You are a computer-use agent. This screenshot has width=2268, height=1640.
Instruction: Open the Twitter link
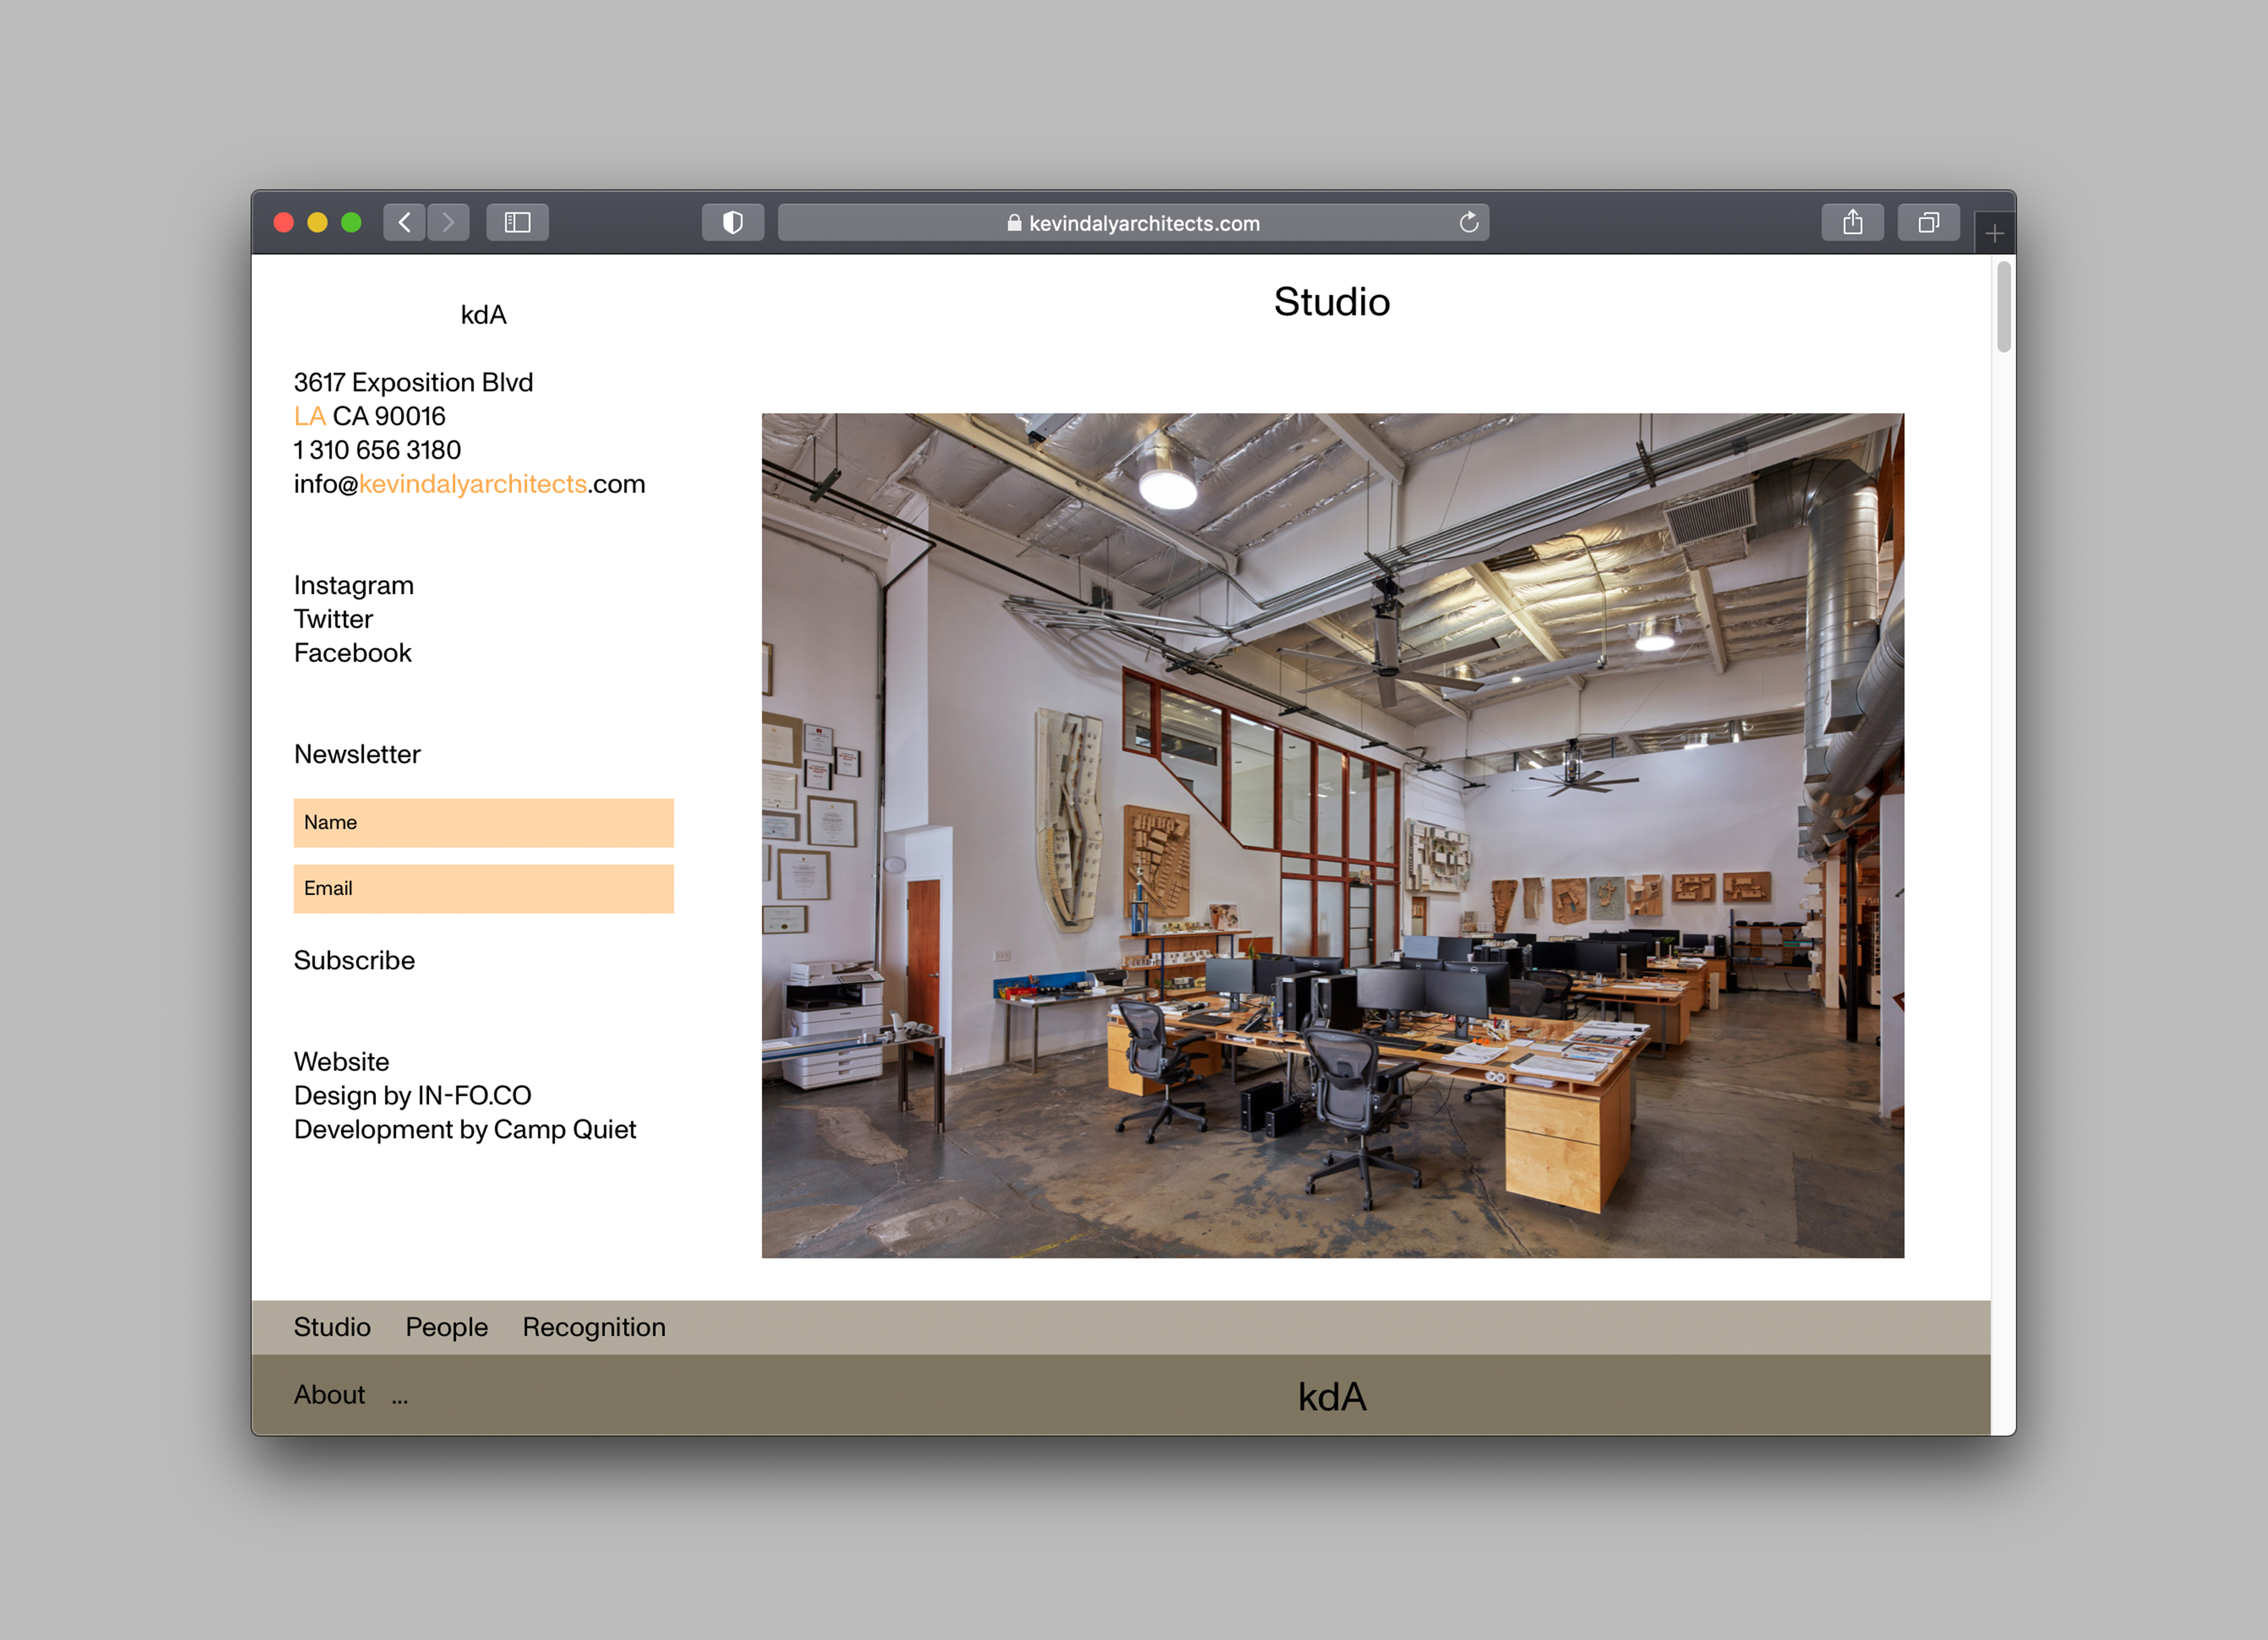tap(333, 619)
